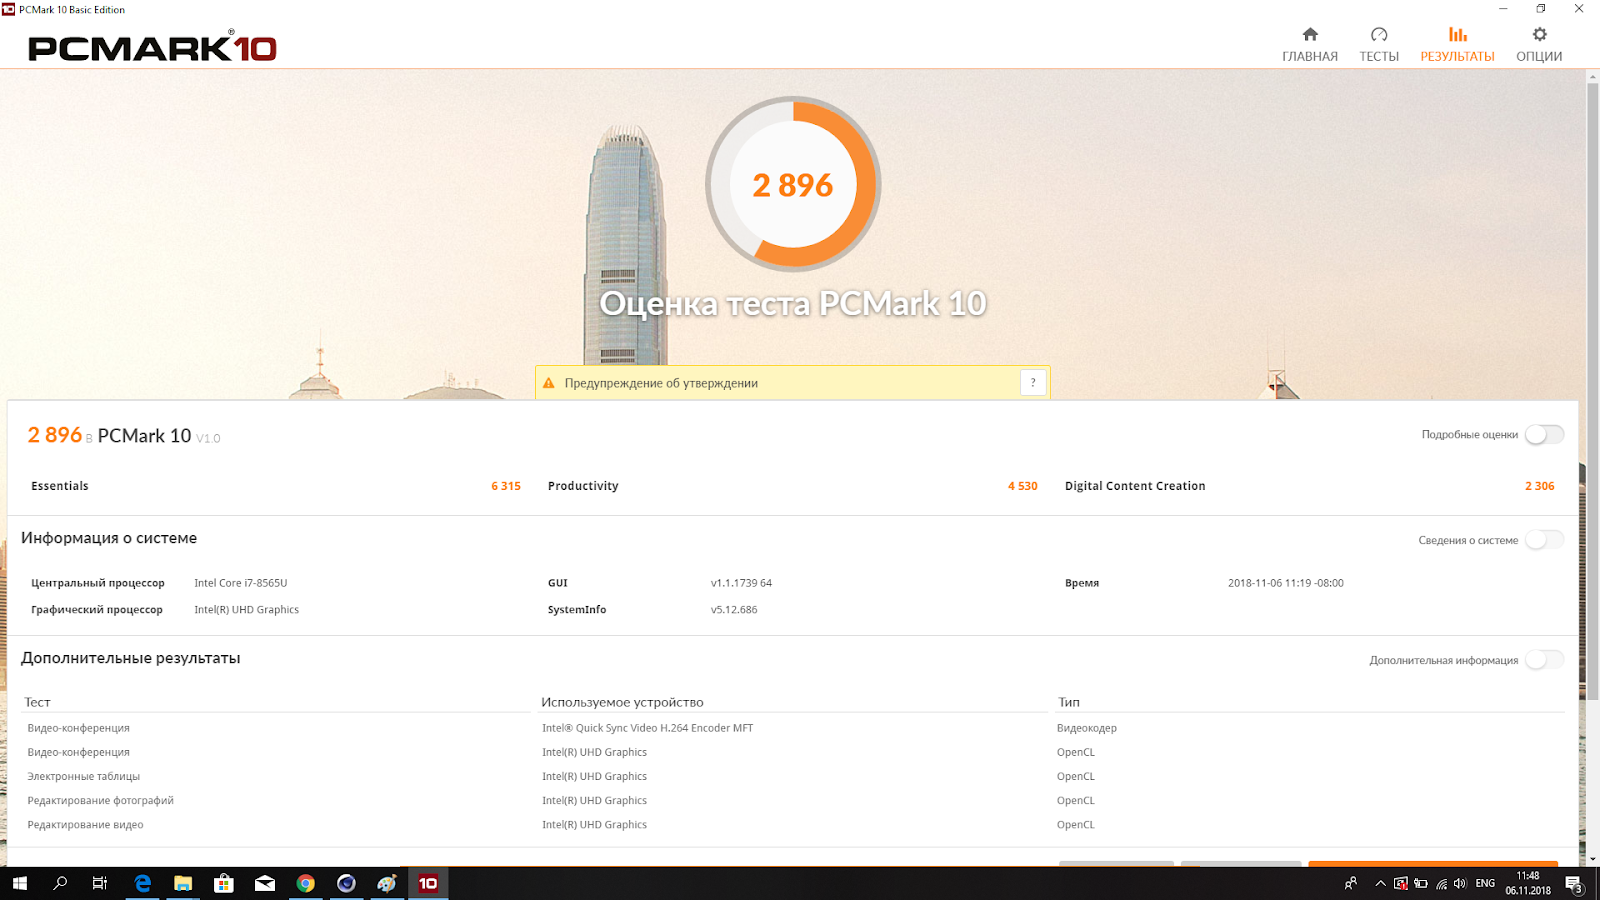Open Task View on the taskbar

[x=99, y=883]
